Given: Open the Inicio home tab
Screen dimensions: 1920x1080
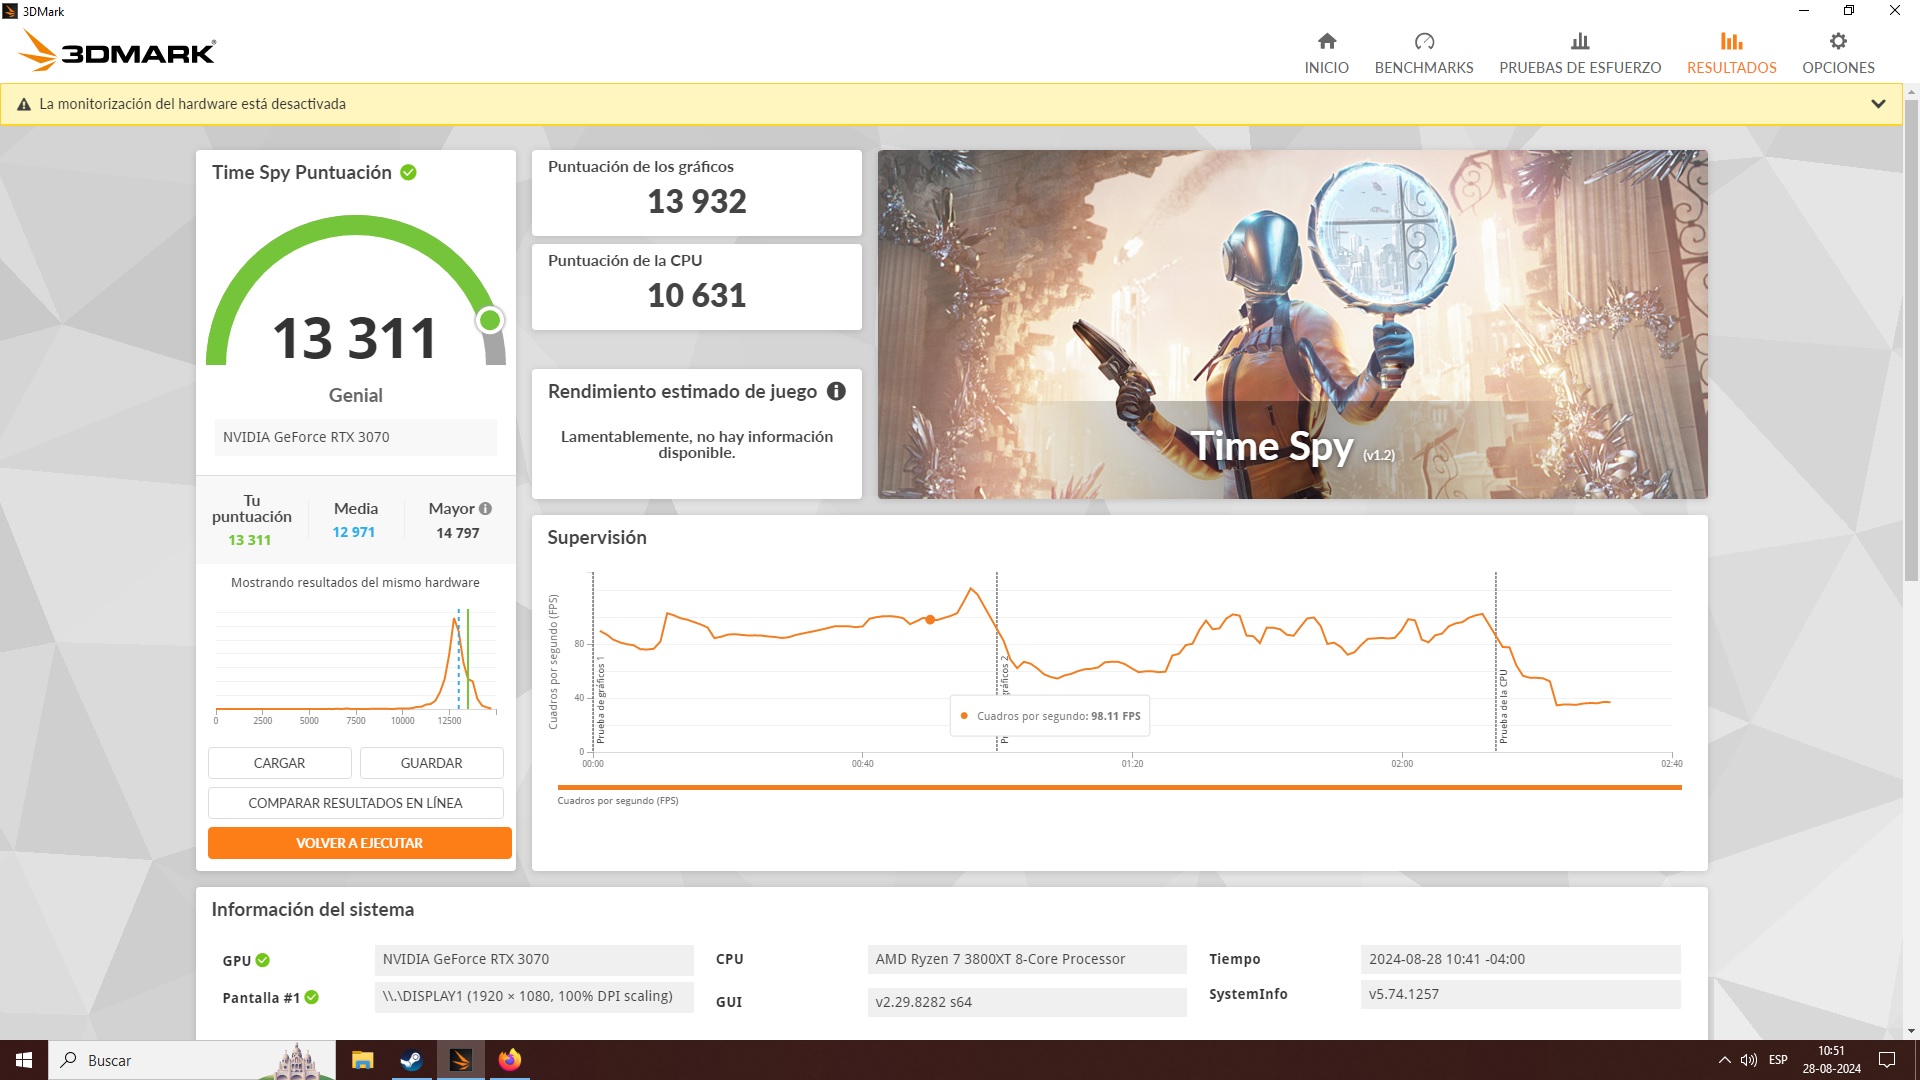Looking at the screenshot, I should 1326,53.
